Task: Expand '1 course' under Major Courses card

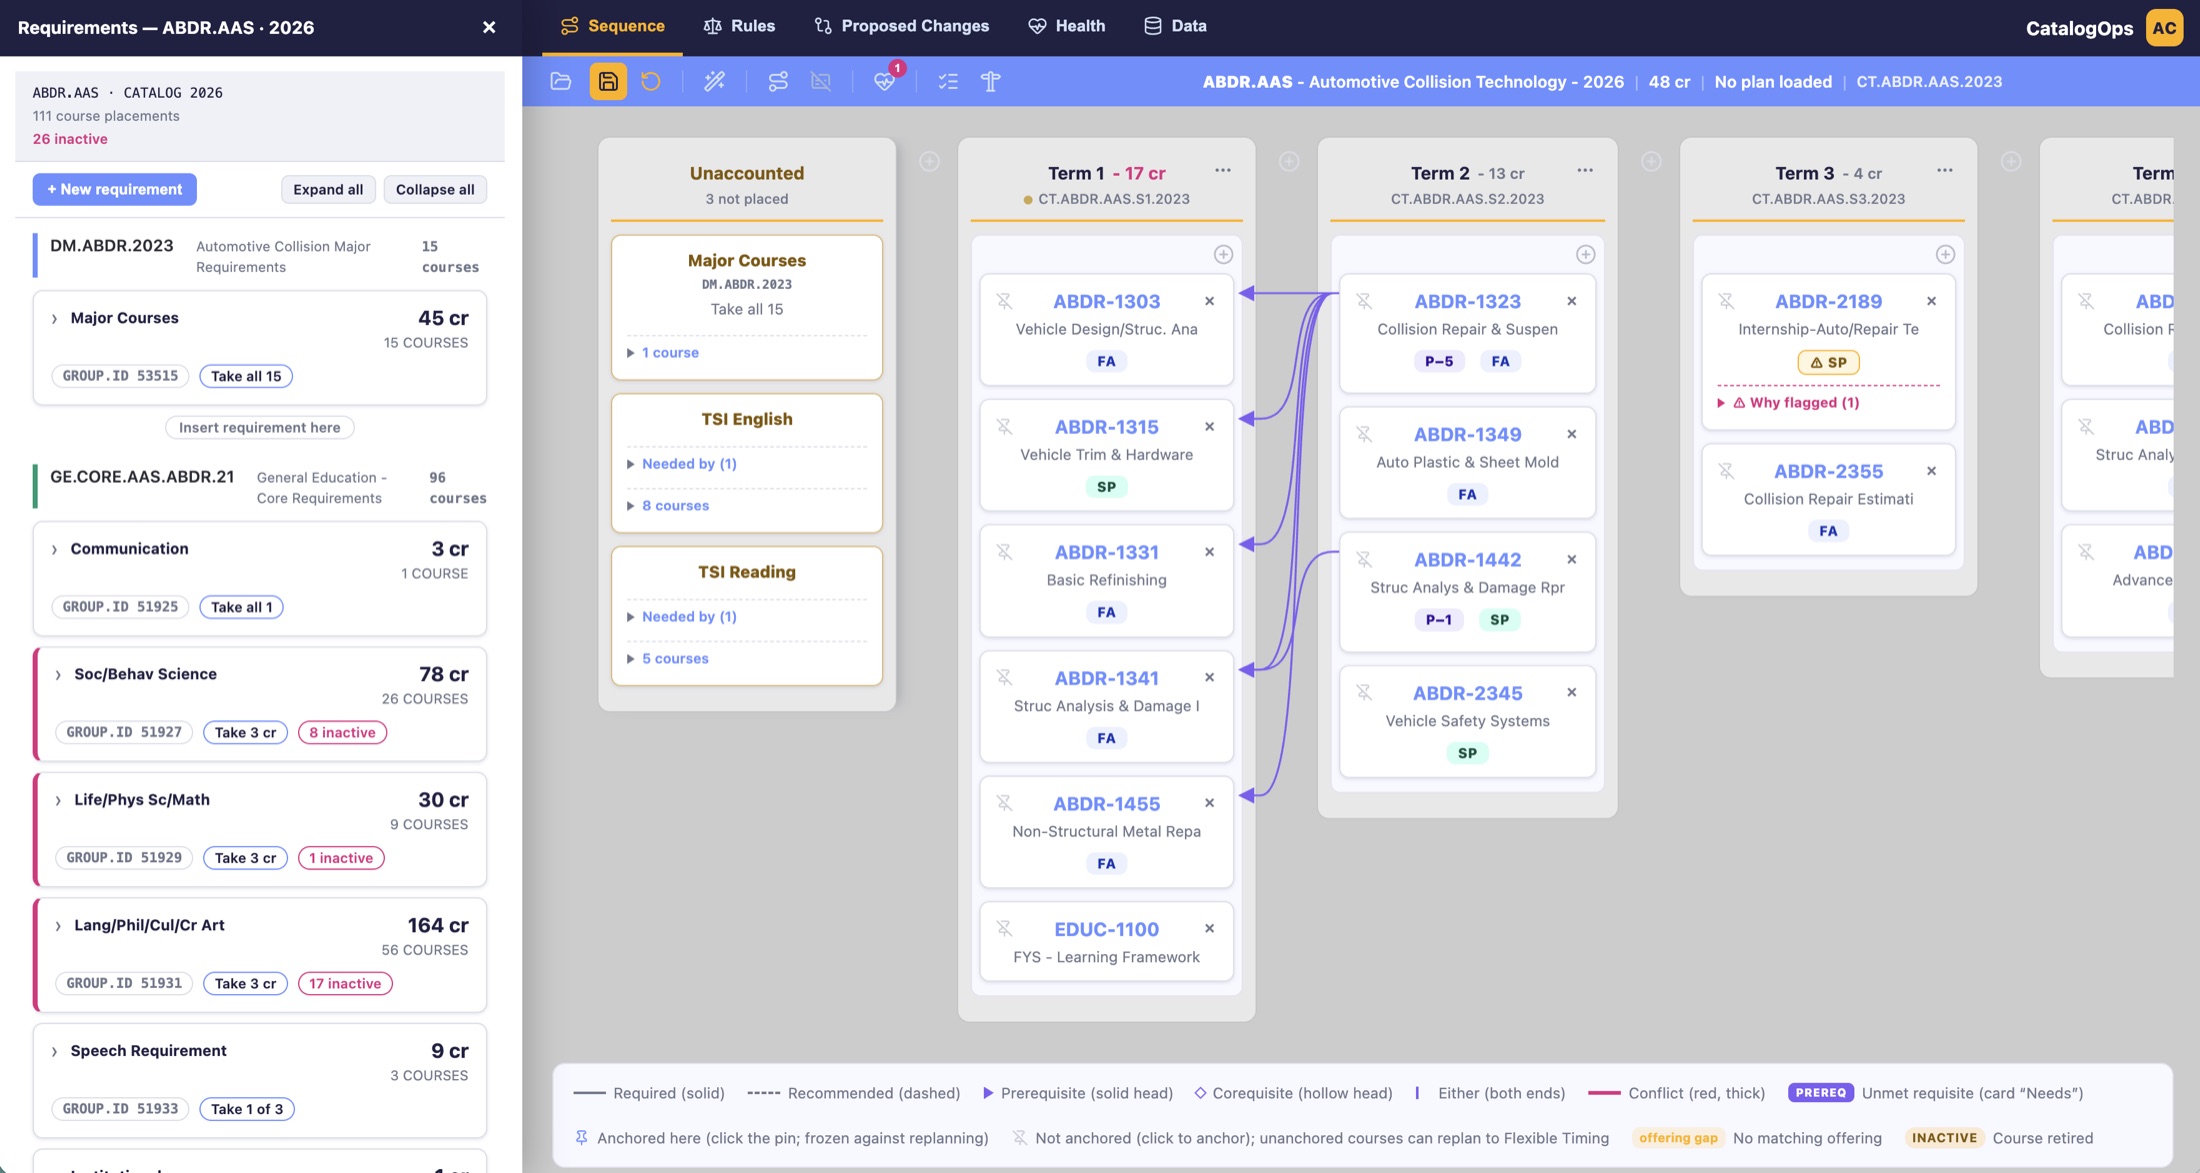Action: [x=662, y=352]
